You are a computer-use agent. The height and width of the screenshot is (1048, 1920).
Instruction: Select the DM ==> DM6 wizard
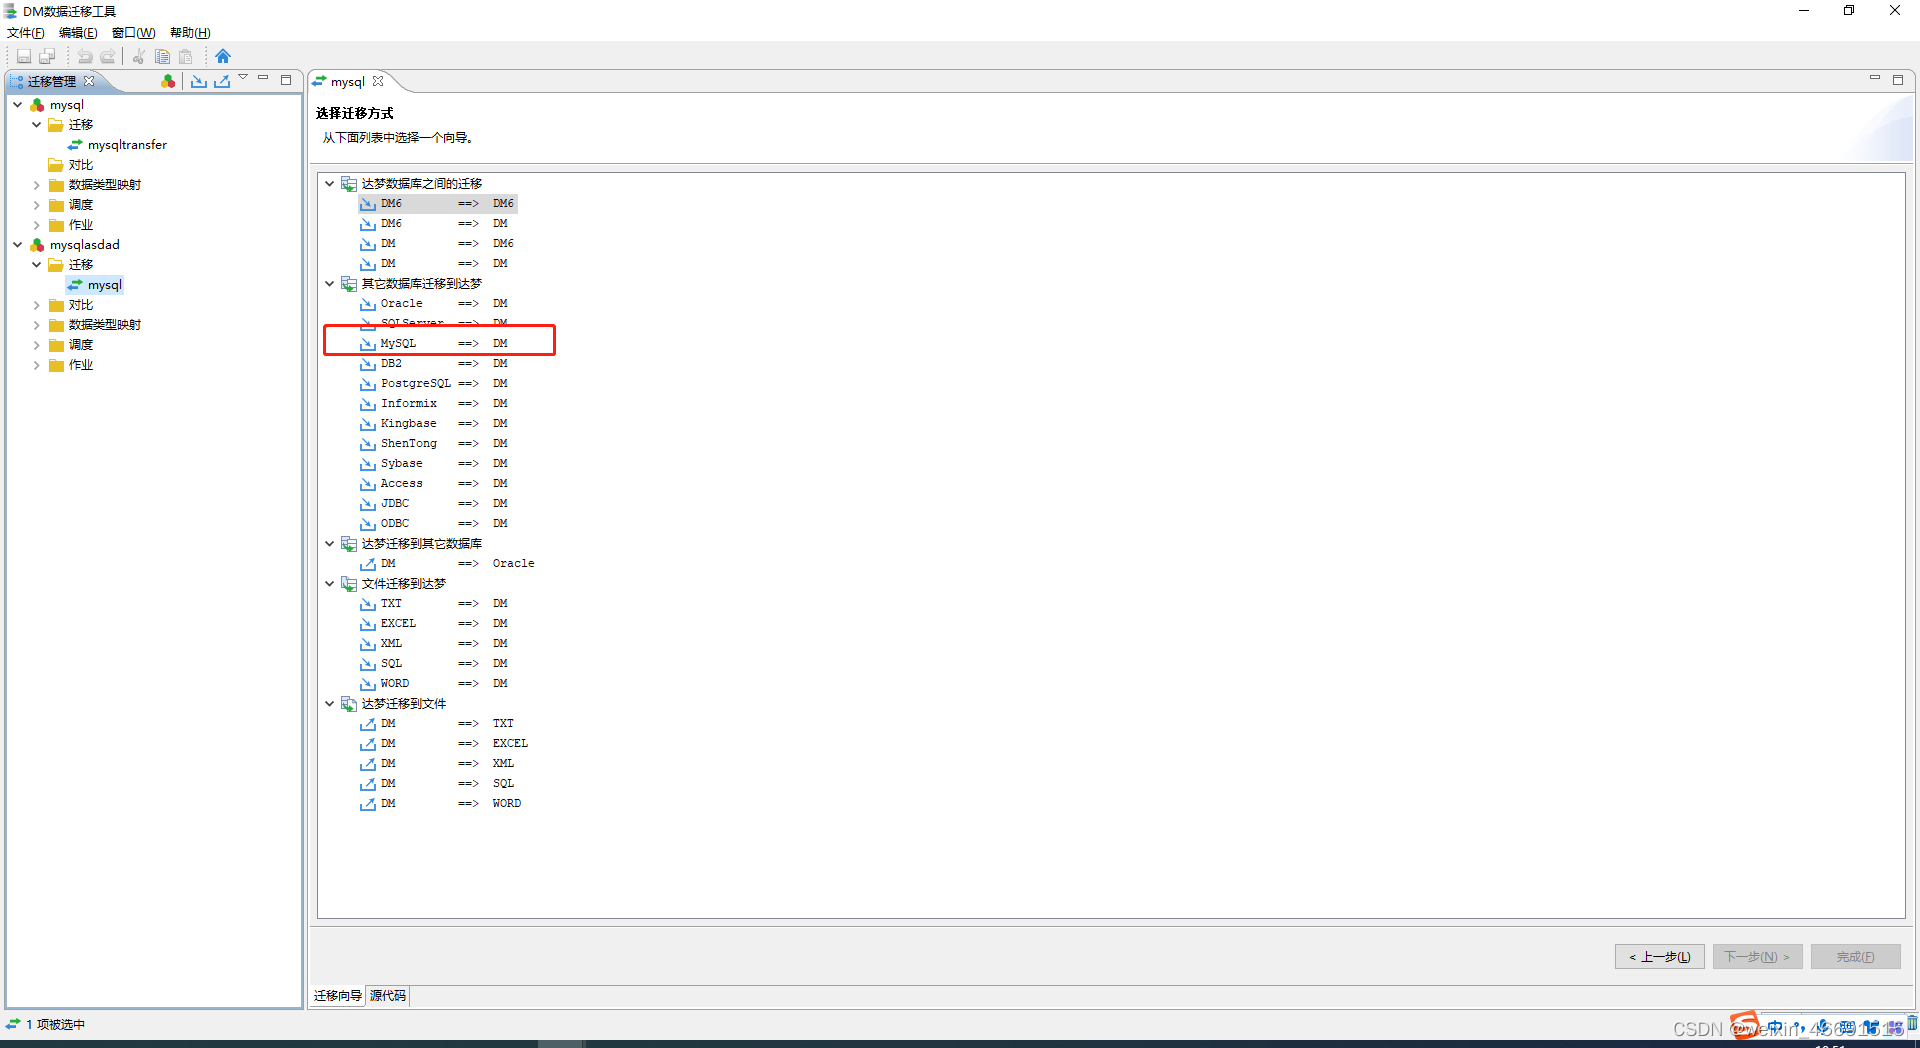[x=438, y=244]
